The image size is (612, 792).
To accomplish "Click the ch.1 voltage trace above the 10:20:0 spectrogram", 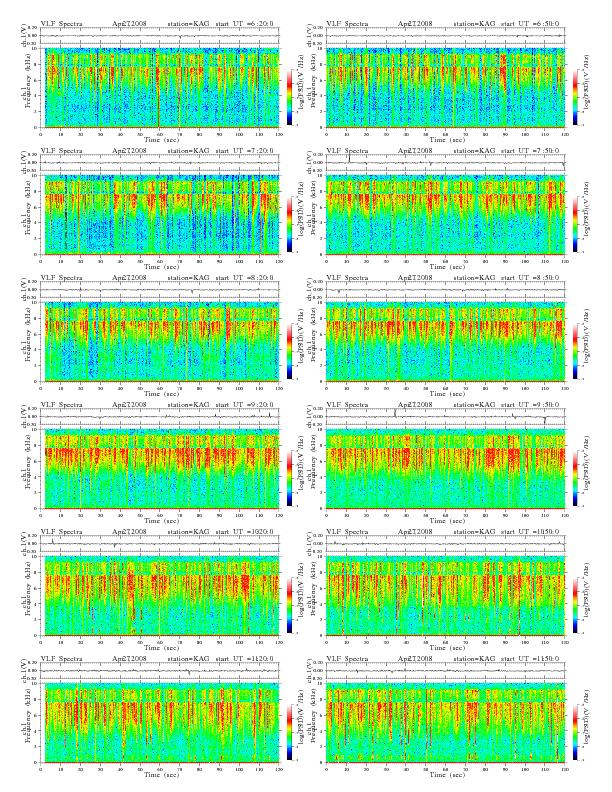I will point(160,543).
